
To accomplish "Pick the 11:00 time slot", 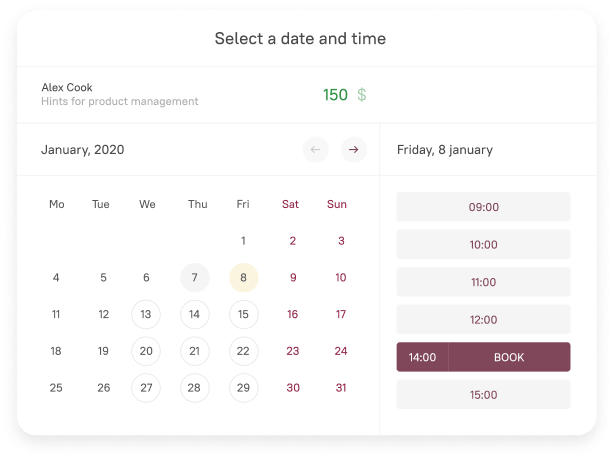I will click(483, 282).
